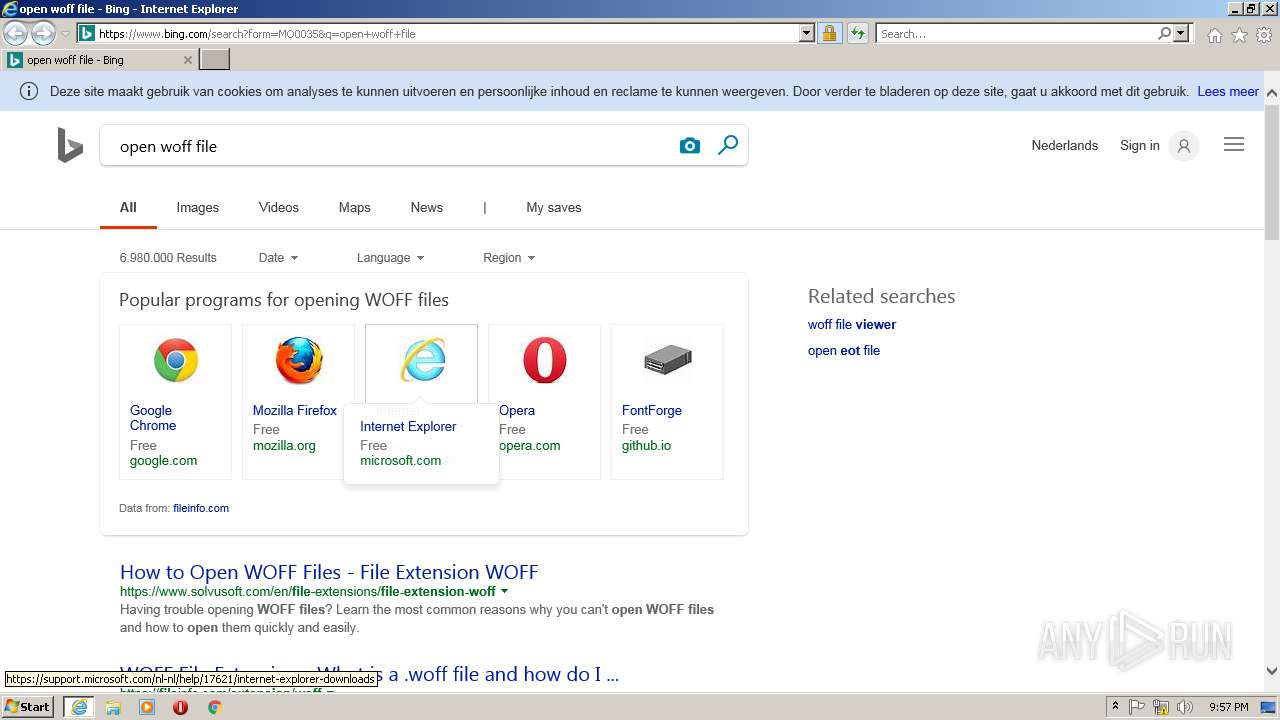Open Internet Explorer from the taskbar

tap(79, 707)
